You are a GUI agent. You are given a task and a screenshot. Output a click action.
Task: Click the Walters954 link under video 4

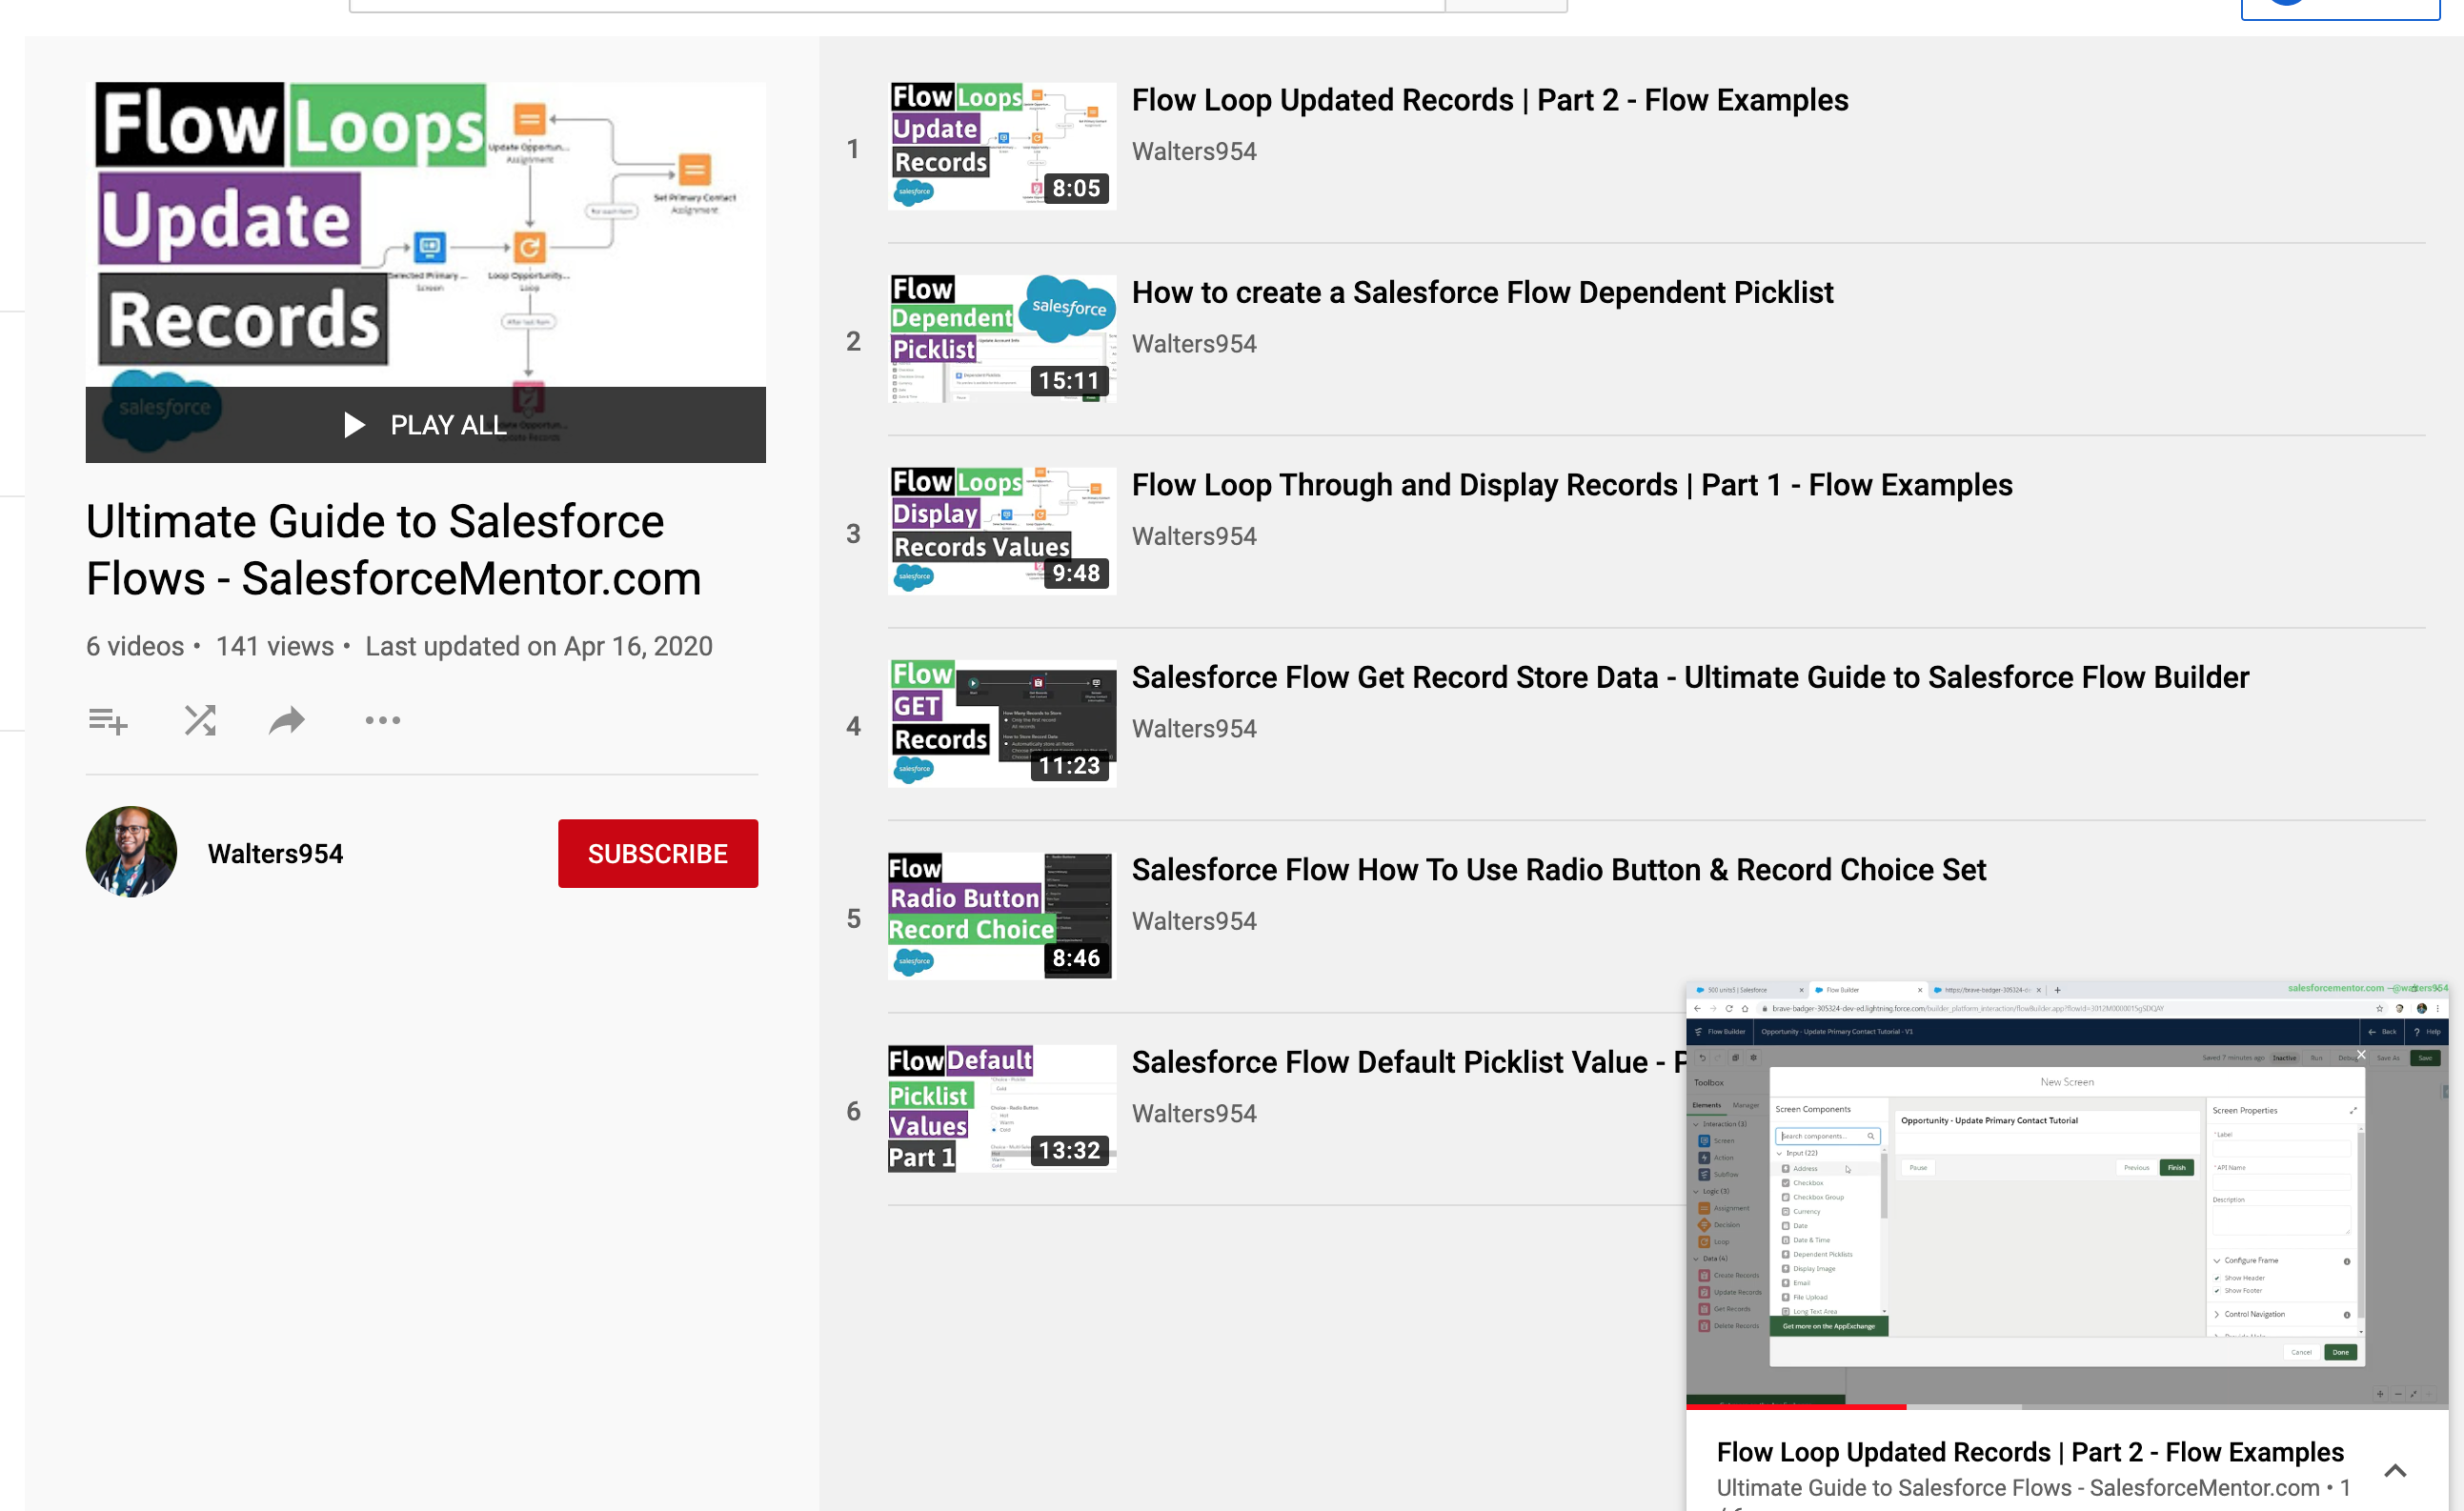pyautogui.click(x=1193, y=728)
